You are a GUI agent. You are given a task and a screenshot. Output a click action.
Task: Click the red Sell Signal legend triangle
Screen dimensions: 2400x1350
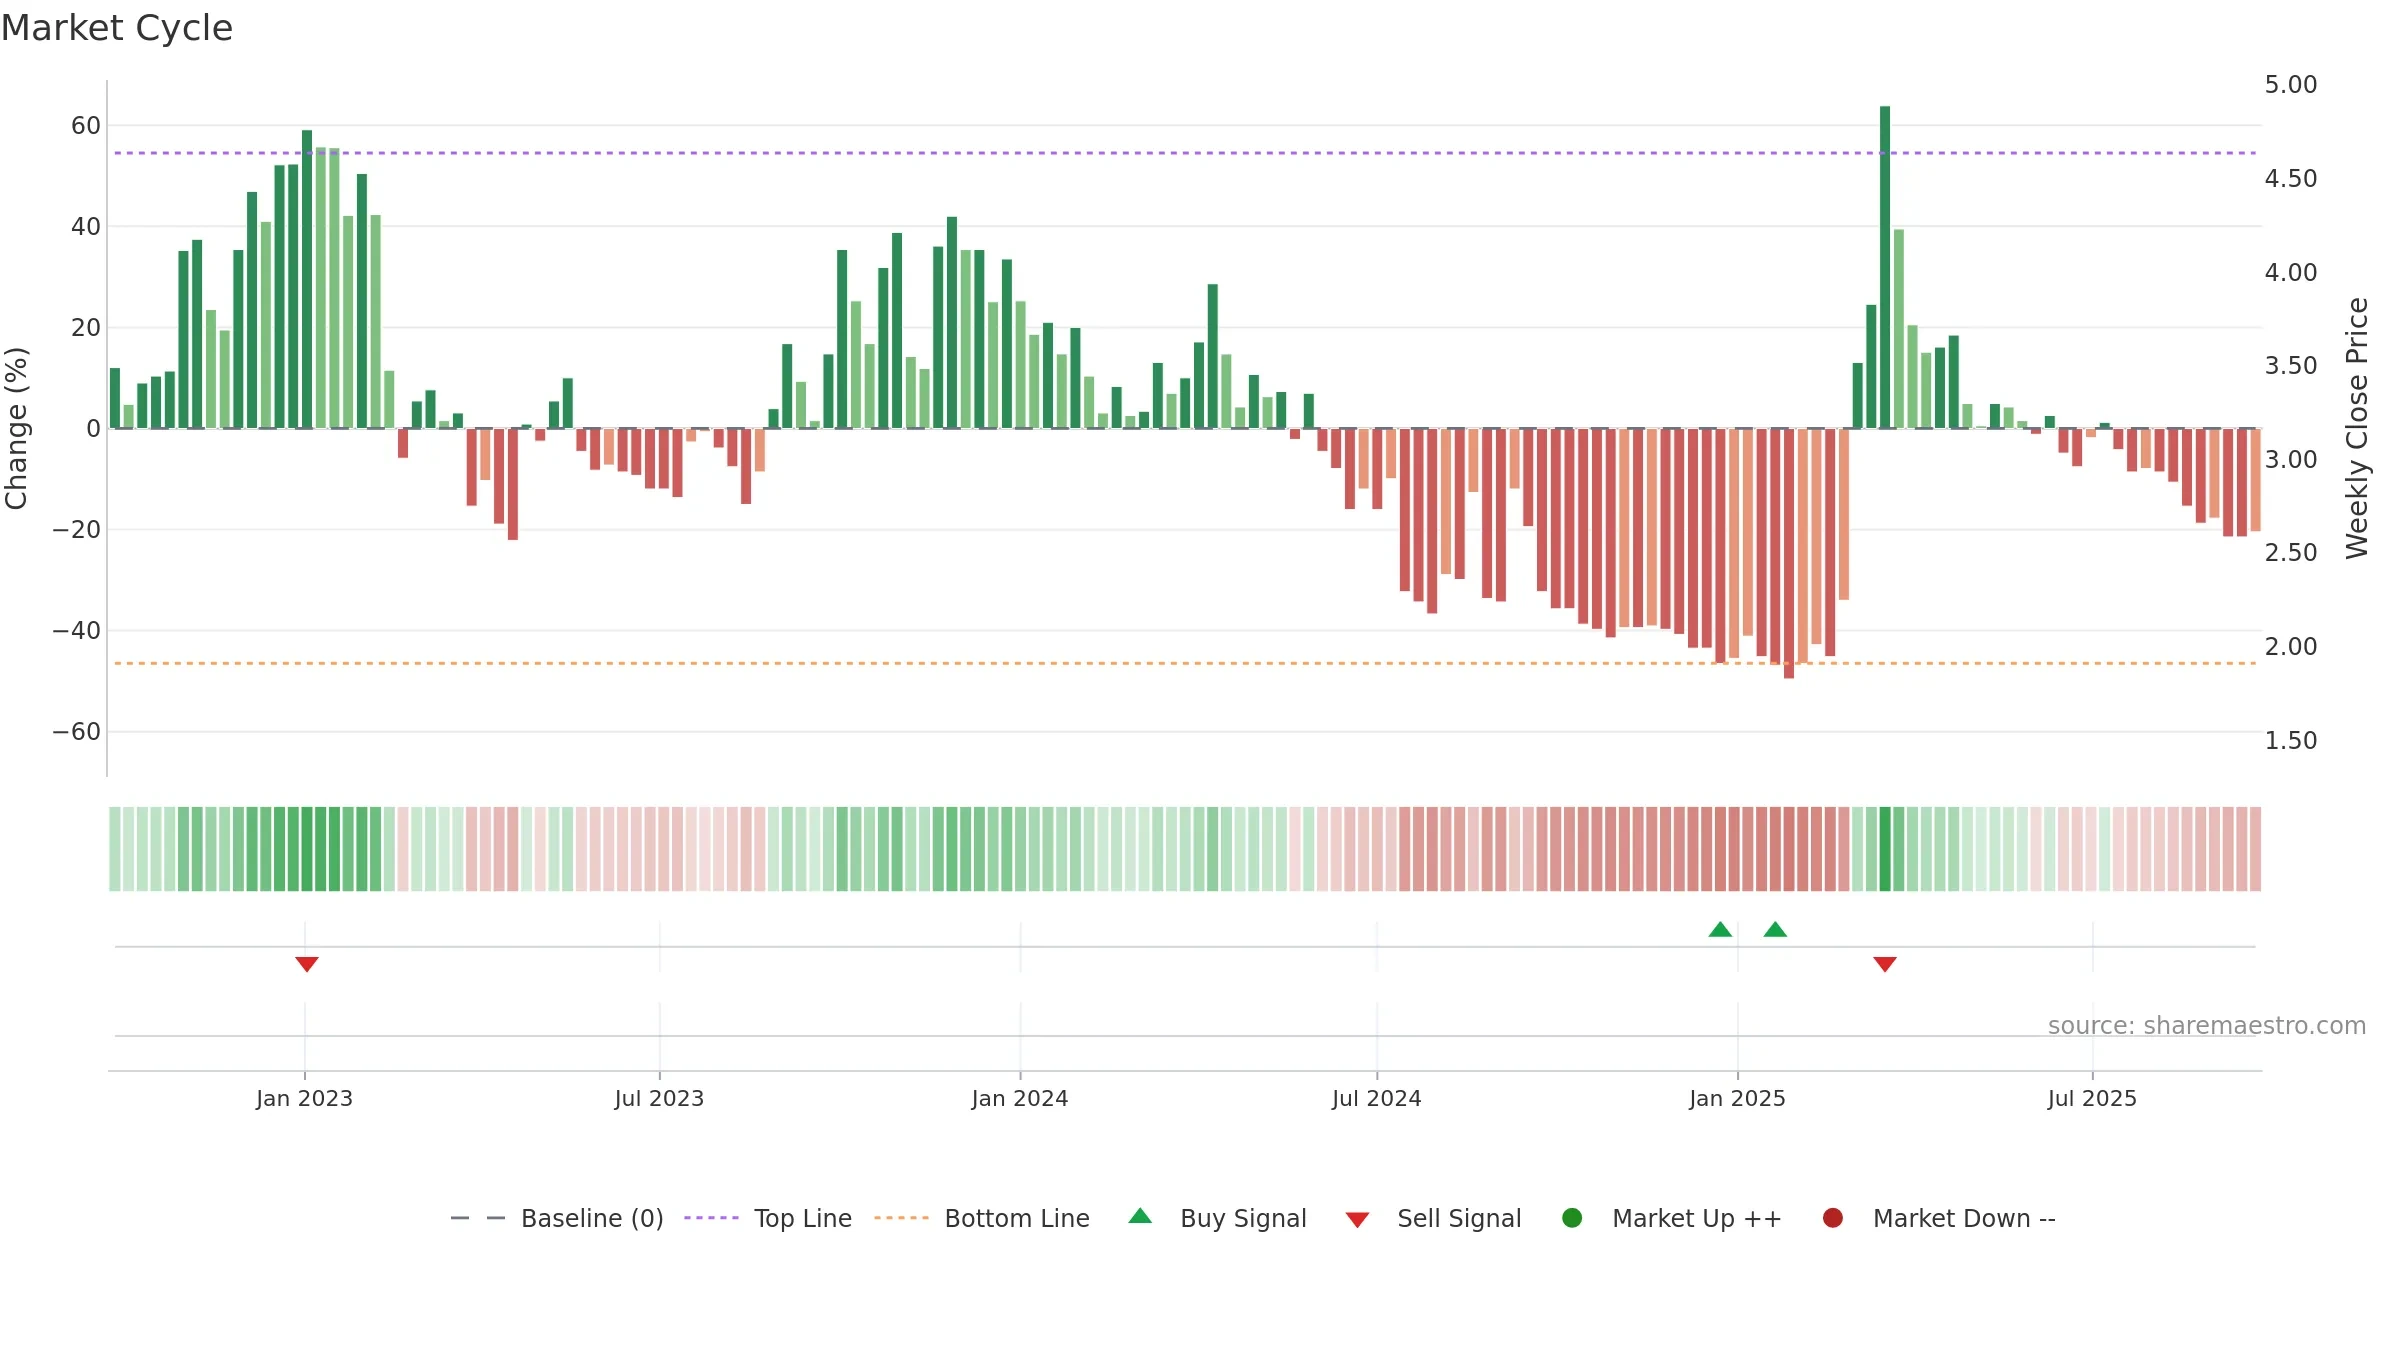click(1357, 1220)
